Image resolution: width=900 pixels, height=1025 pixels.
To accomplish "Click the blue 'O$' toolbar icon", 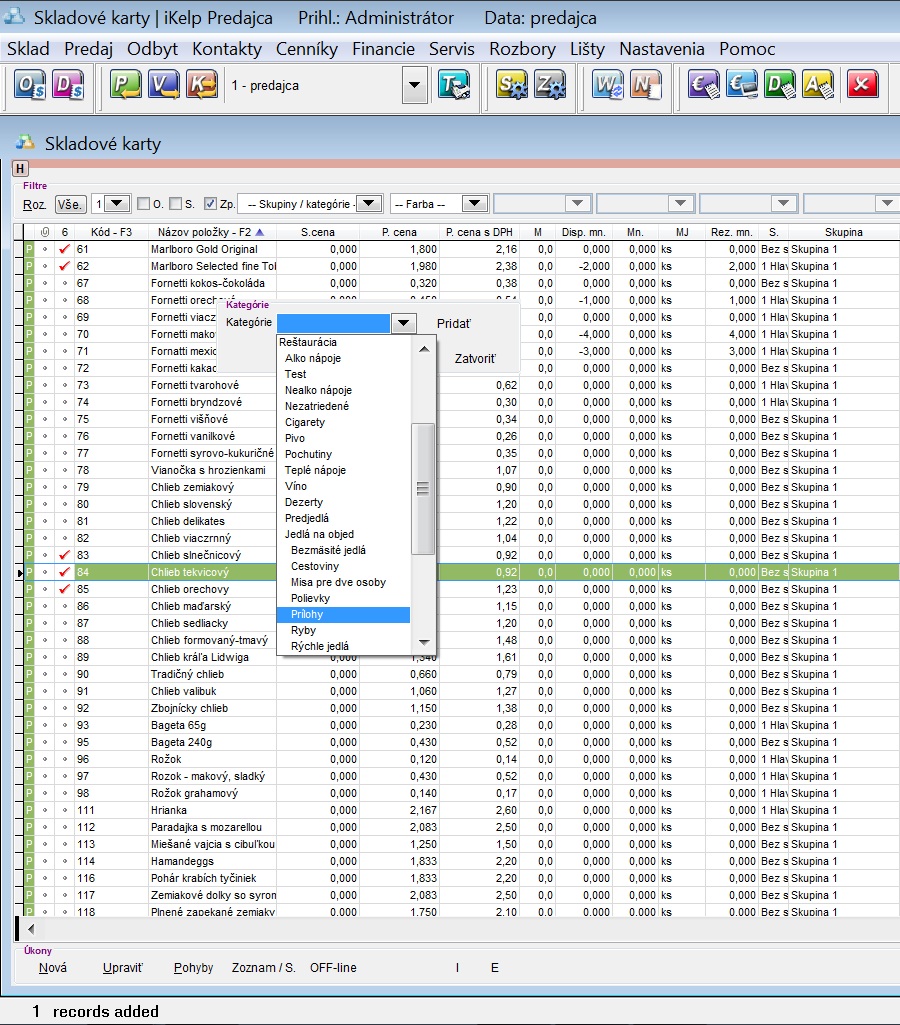I will click(29, 86).
